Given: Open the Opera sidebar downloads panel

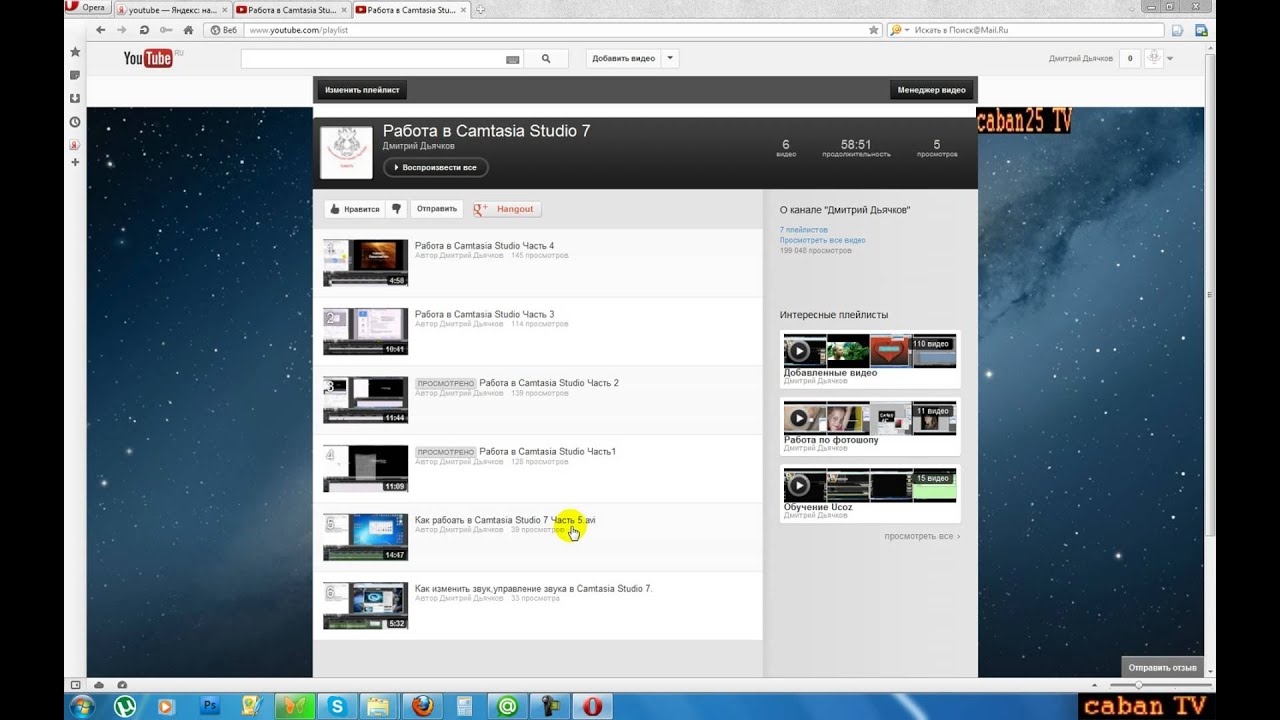Looking at the screenshot, I should (75, 98).
